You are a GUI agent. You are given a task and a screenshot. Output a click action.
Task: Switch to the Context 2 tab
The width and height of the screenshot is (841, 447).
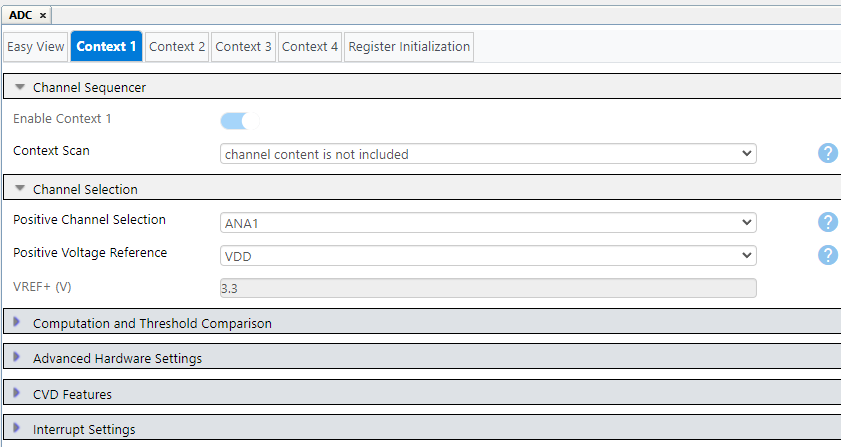tap(177, 47)
